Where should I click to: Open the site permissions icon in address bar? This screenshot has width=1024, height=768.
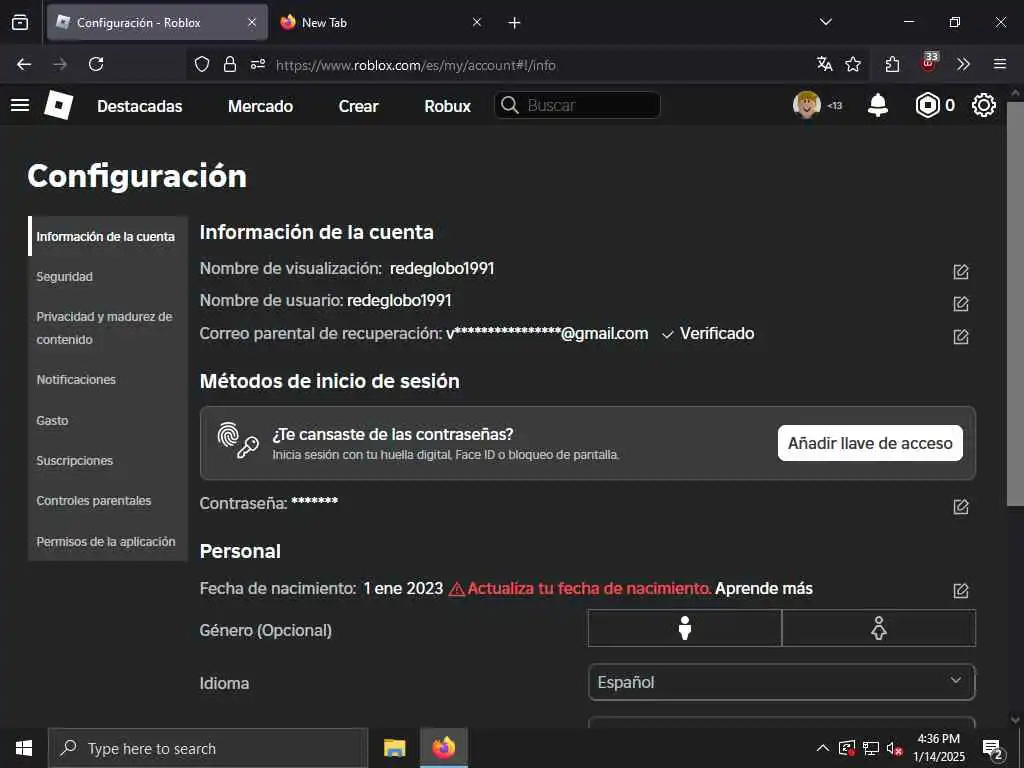coord(258,64)
